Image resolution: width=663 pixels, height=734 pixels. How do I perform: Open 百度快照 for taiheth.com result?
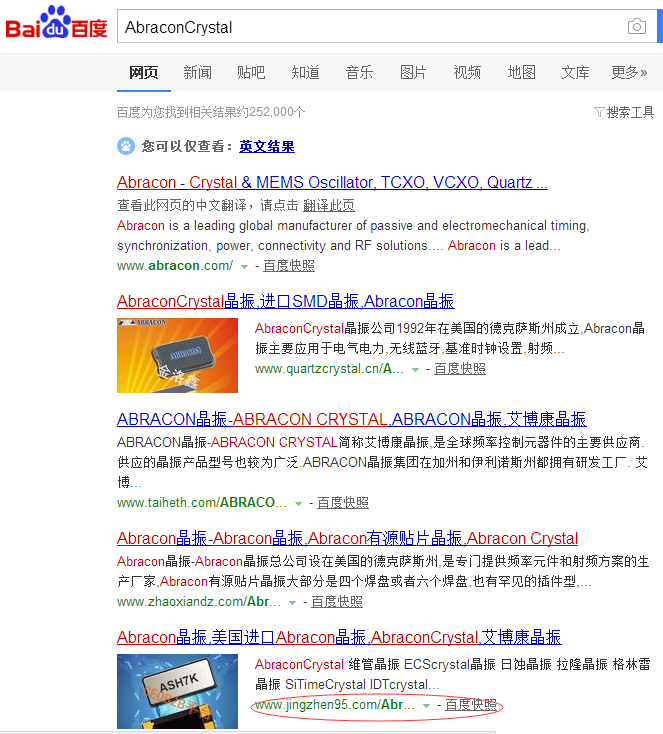[x=343, y=503]
